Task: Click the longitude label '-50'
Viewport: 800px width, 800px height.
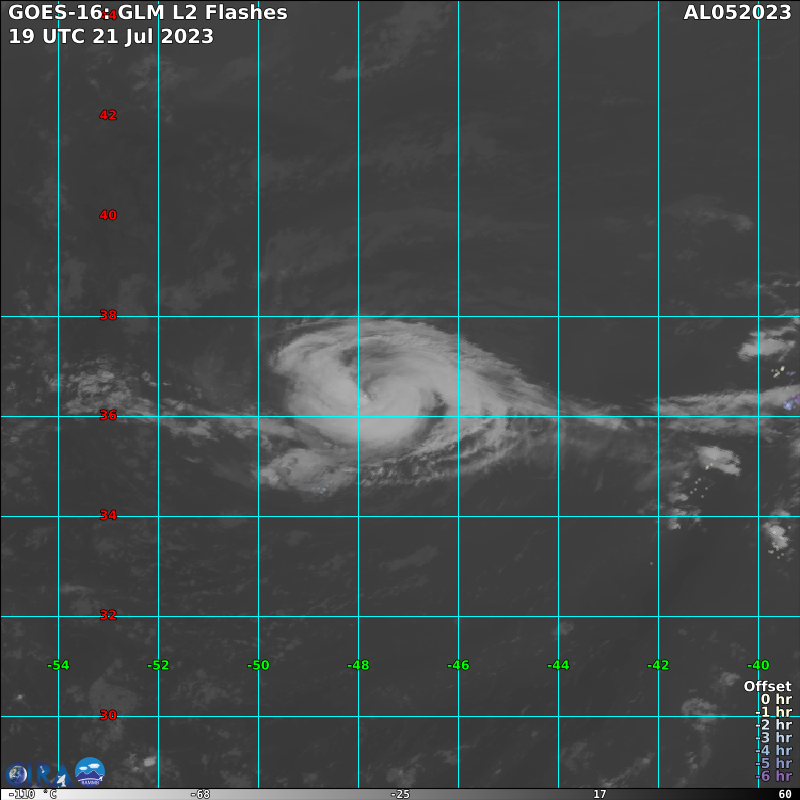Action: point(258,665)
